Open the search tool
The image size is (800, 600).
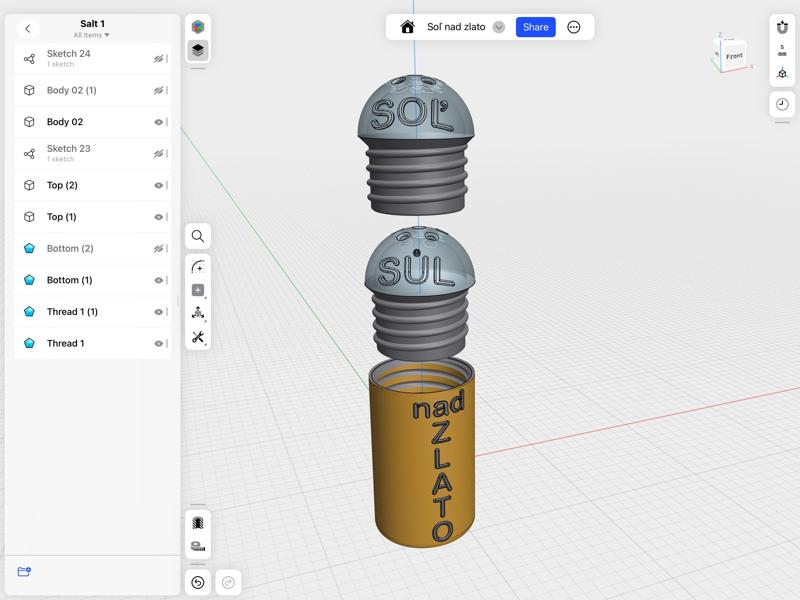198,236
